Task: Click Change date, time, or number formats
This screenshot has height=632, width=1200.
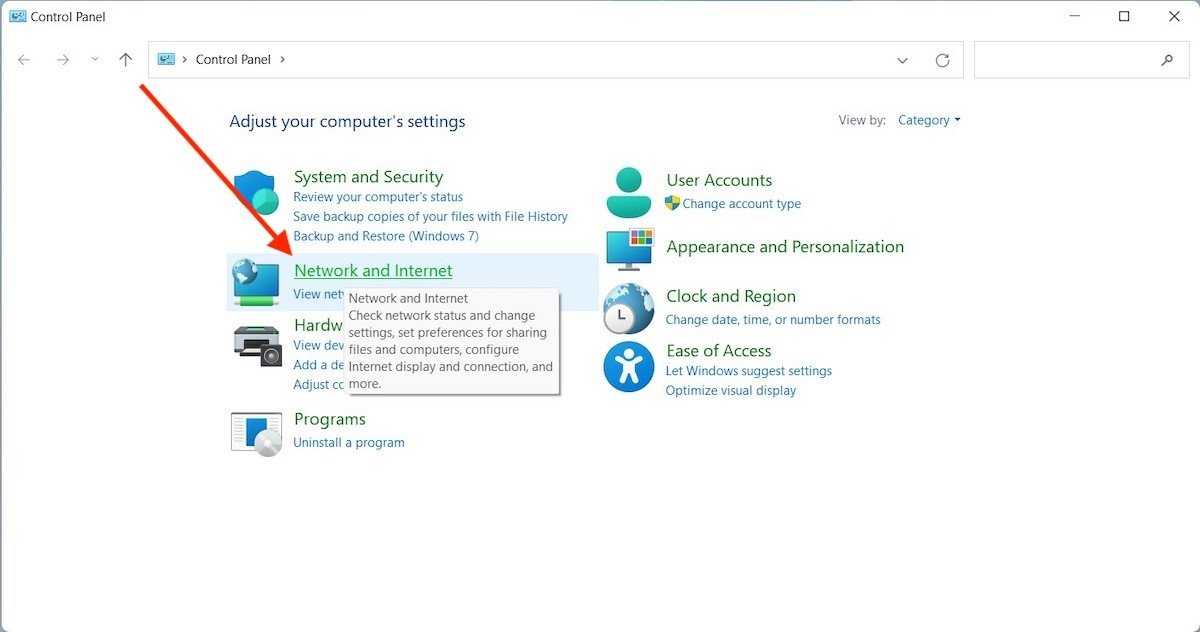Action: pos(773,320)
